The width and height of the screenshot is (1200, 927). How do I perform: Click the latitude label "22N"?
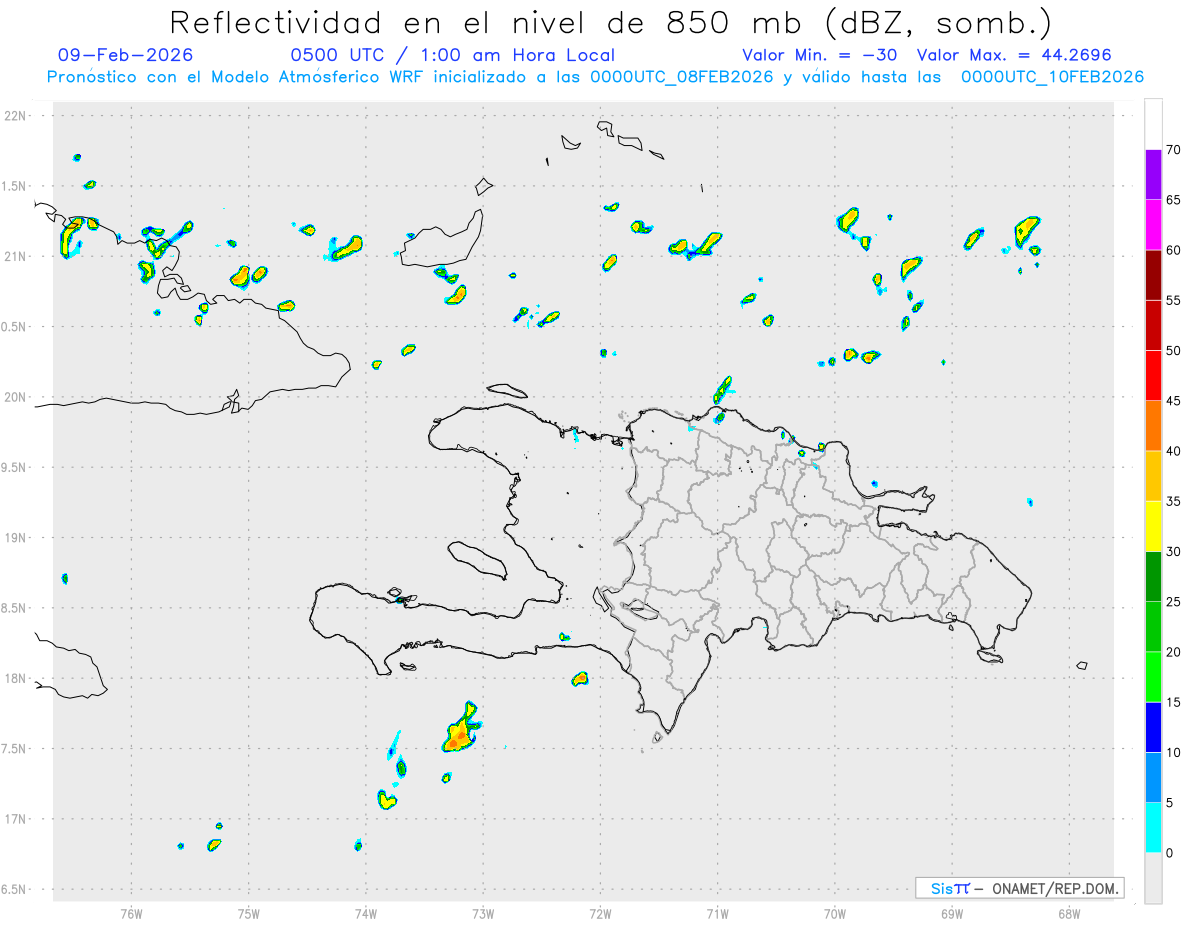(17, 116)
